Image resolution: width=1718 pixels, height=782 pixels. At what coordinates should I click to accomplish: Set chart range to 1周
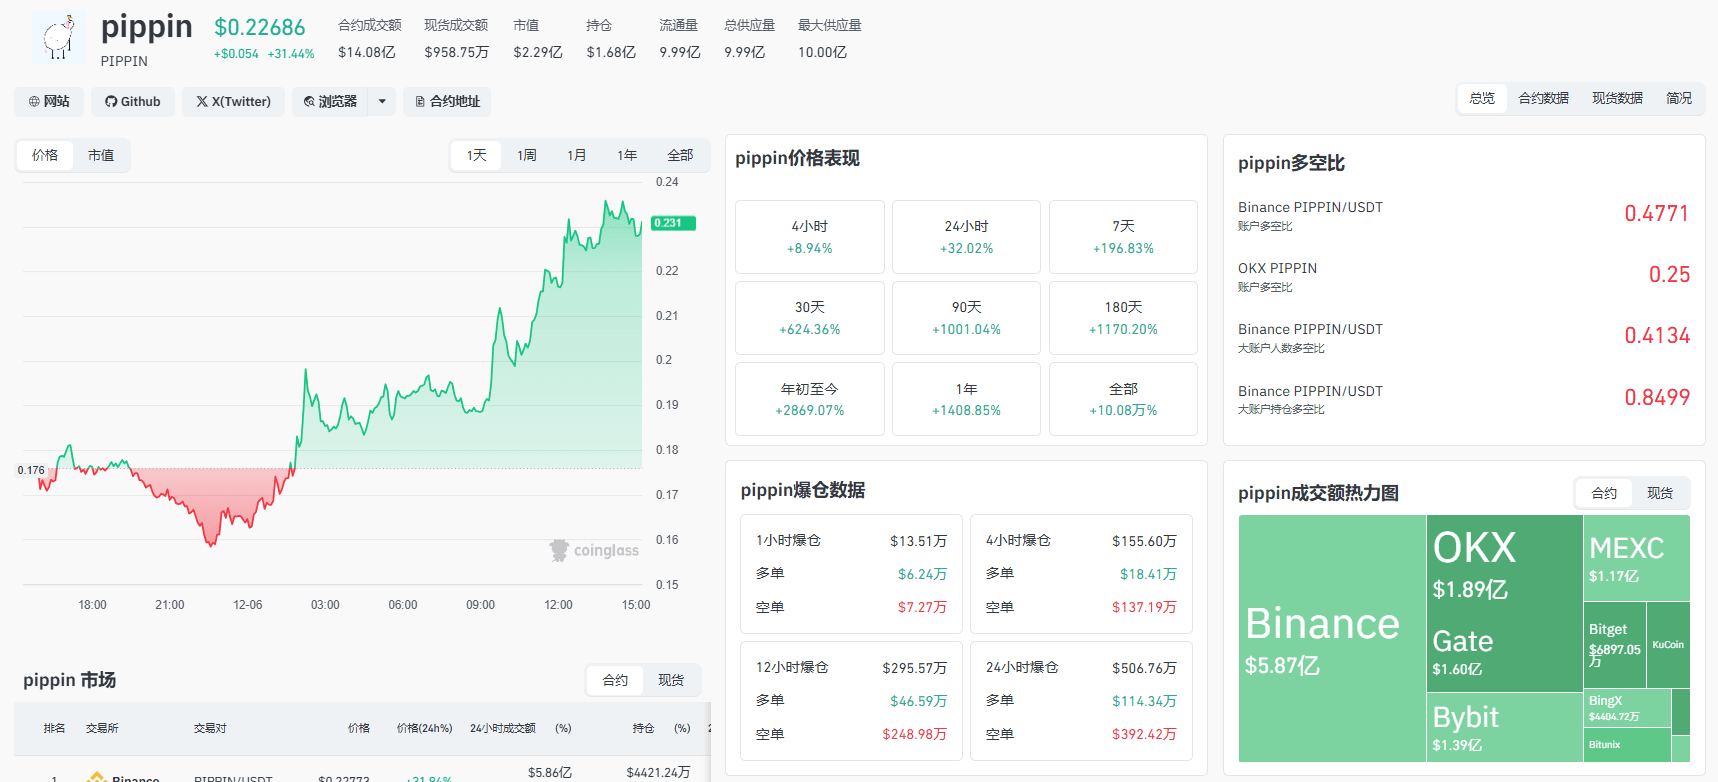[527, 155]
